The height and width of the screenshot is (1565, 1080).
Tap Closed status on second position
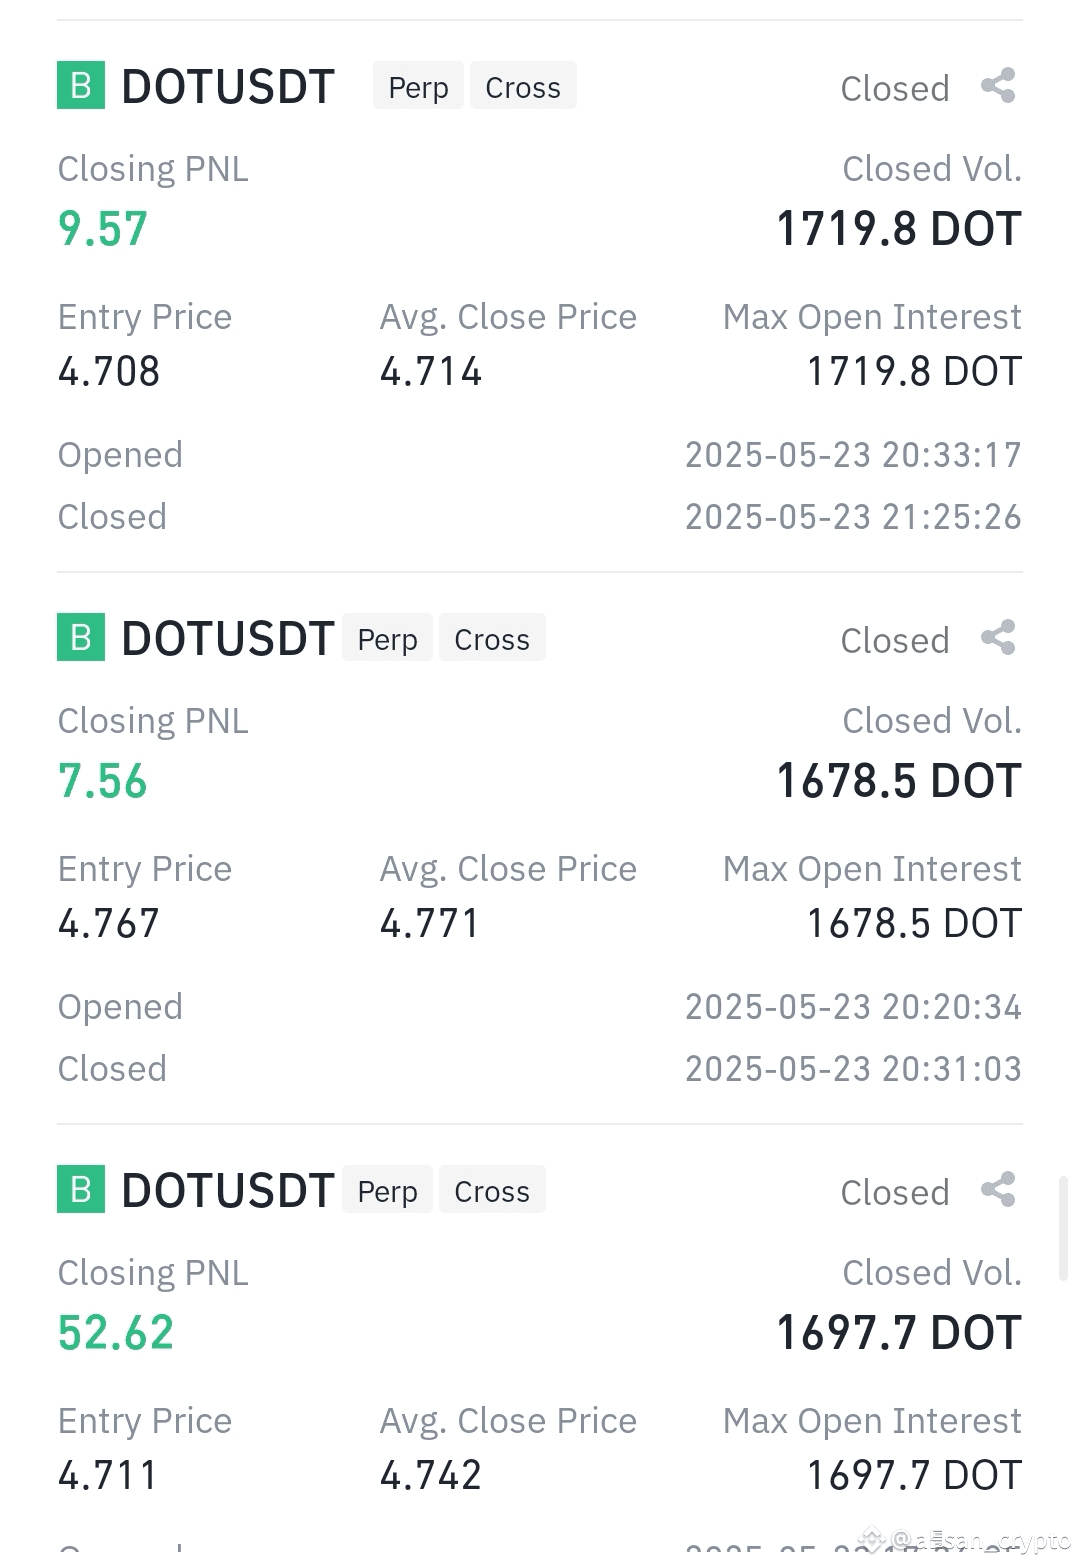(895, 640)
